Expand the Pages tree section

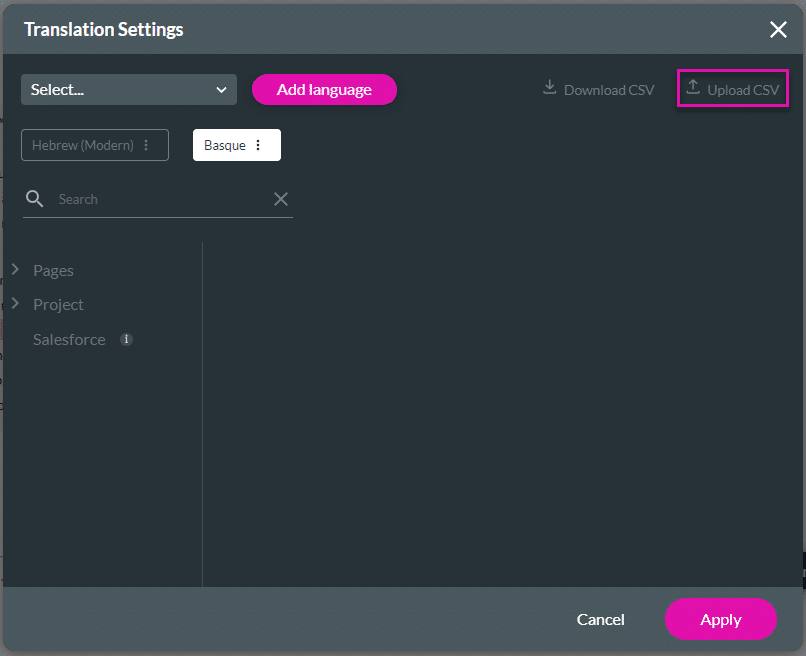click(15, 269)
